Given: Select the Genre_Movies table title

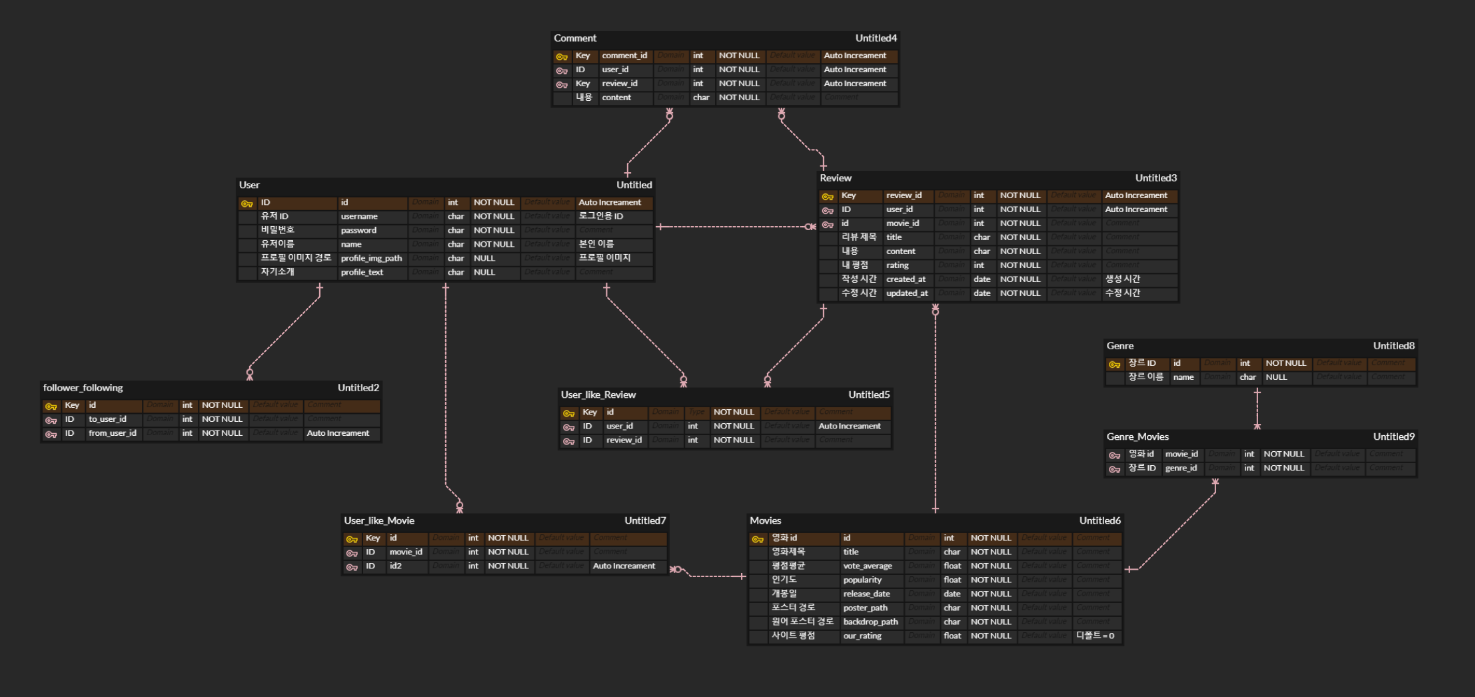Looking at the screenshot, I should coord(1138,437).
